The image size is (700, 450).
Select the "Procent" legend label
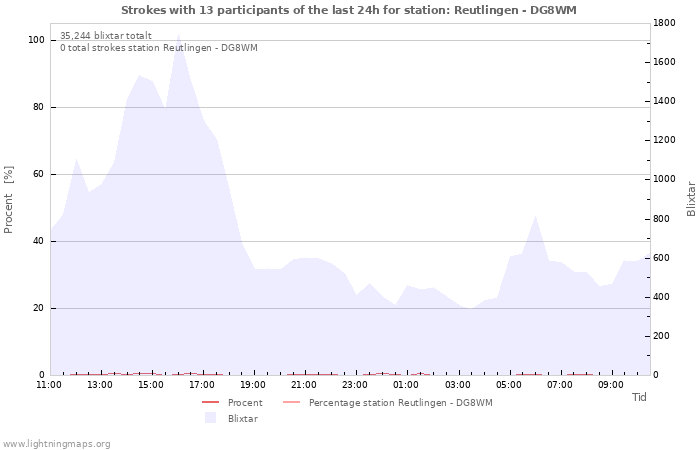pyautogui.click(x=245, y=403)
